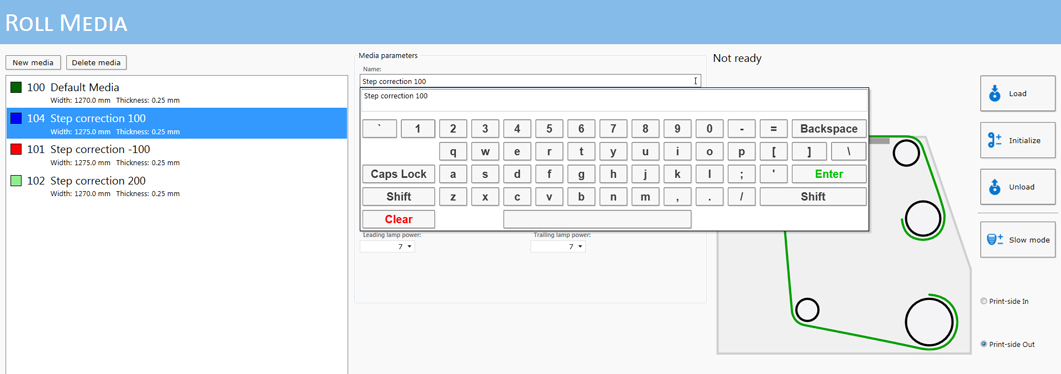1061x374 pixels.
Task: Click the Initialize icon button
Action: click(1018, 141)
